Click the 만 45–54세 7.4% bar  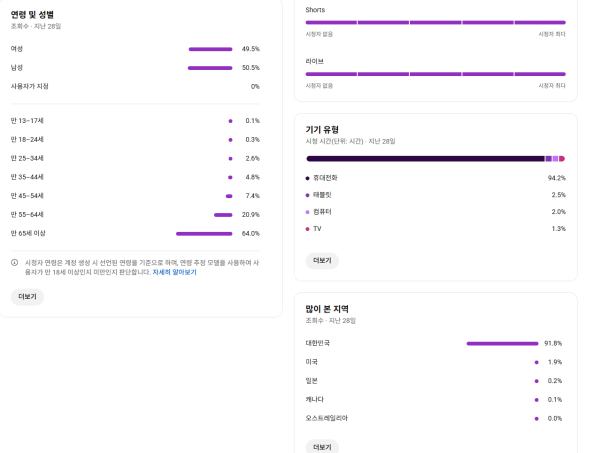click(229, 196)
